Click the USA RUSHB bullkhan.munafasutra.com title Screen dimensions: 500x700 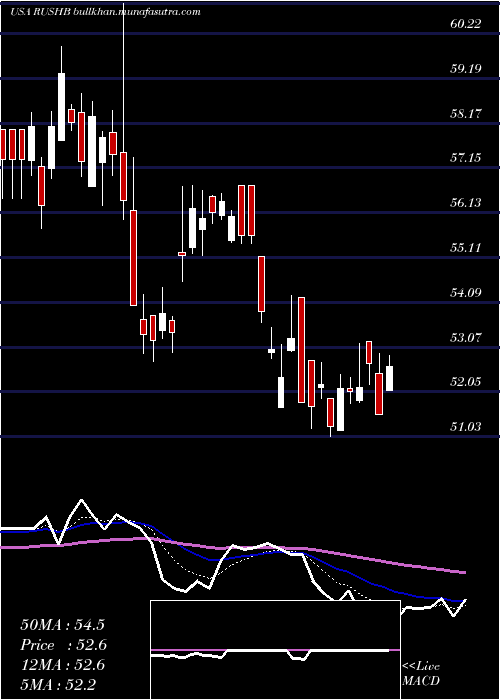click(104, 12)
